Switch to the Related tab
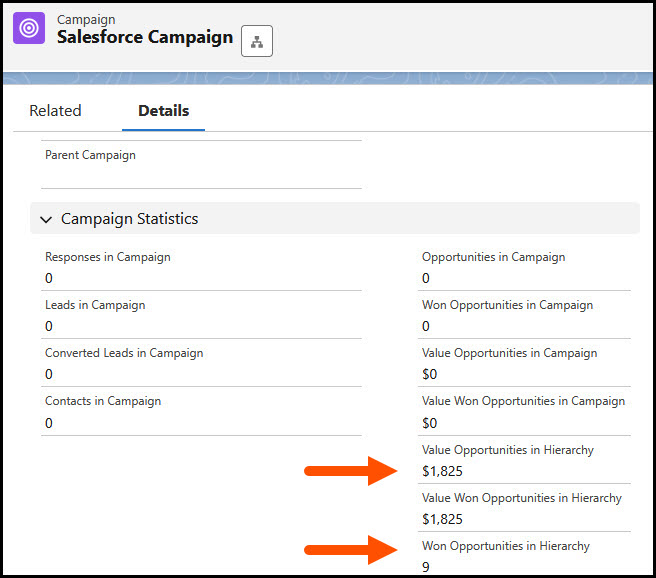Screen dimensions: 656x578 (55, 111)
